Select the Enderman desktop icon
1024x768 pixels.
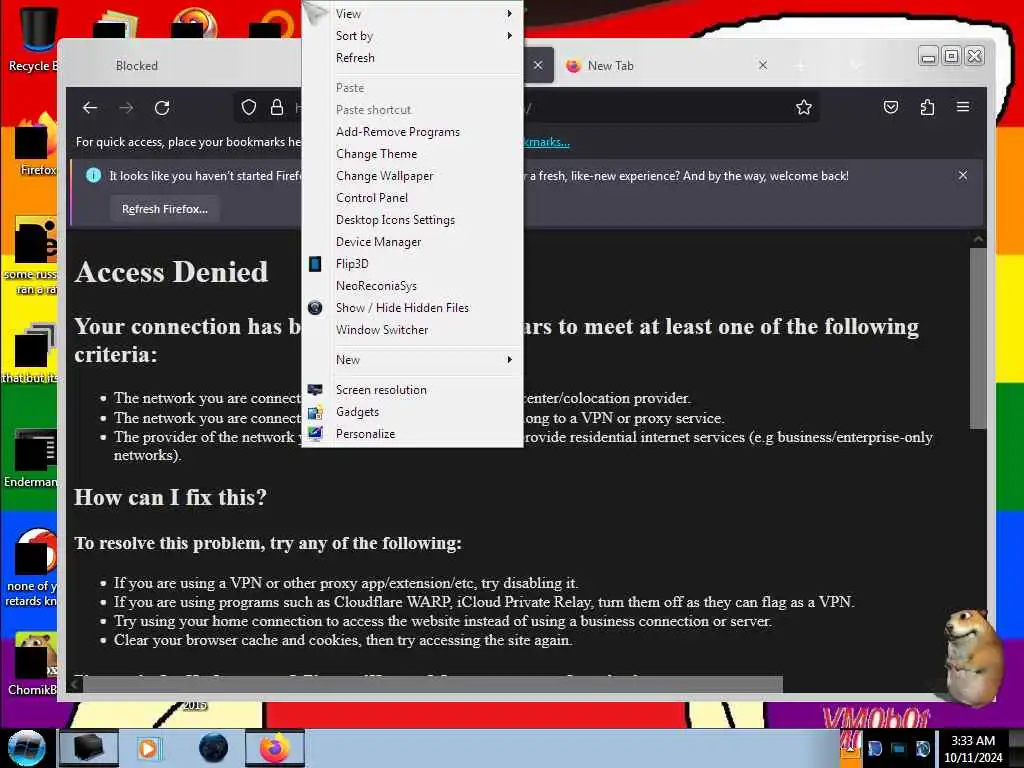click(x=31, y=458)
